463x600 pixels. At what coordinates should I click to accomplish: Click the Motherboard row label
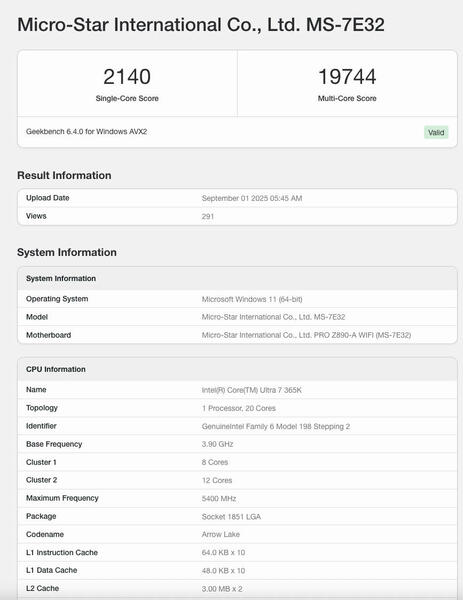(x=49, y=335)
